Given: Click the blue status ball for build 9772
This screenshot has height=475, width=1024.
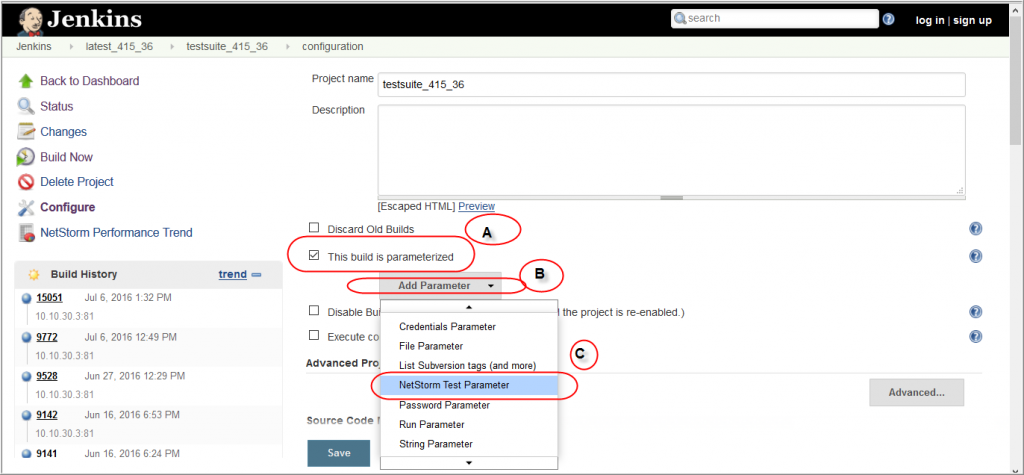Looking at the screenshot, I should (x=27, y=338).
